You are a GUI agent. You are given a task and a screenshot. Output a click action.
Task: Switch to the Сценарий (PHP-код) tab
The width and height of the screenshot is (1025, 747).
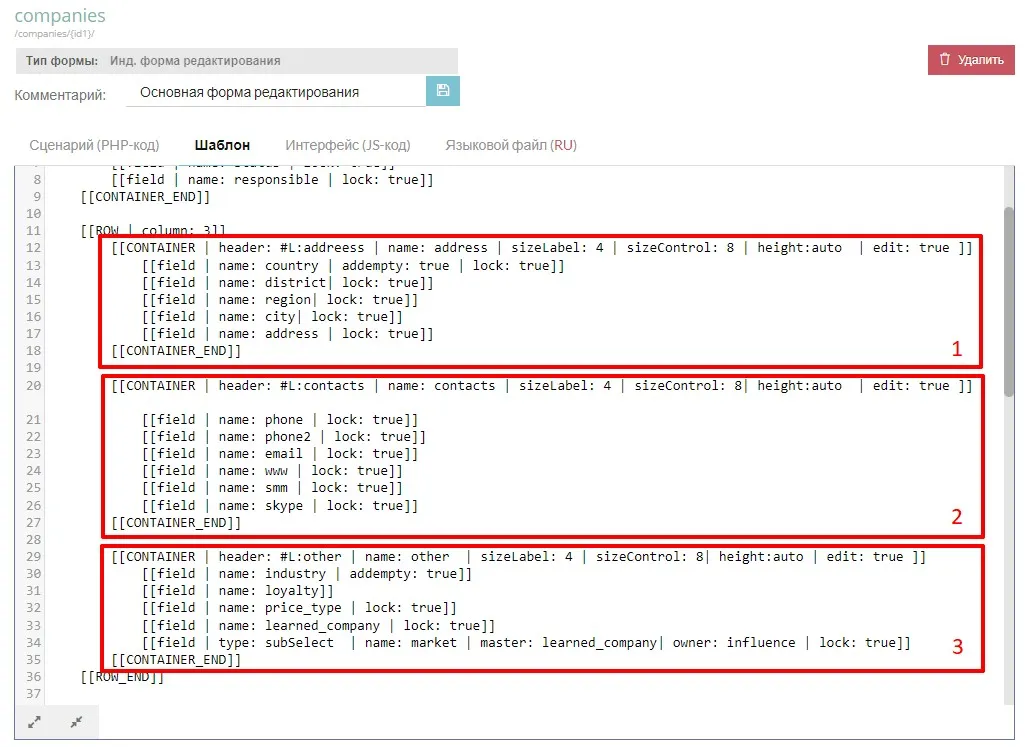click(94, 145)
